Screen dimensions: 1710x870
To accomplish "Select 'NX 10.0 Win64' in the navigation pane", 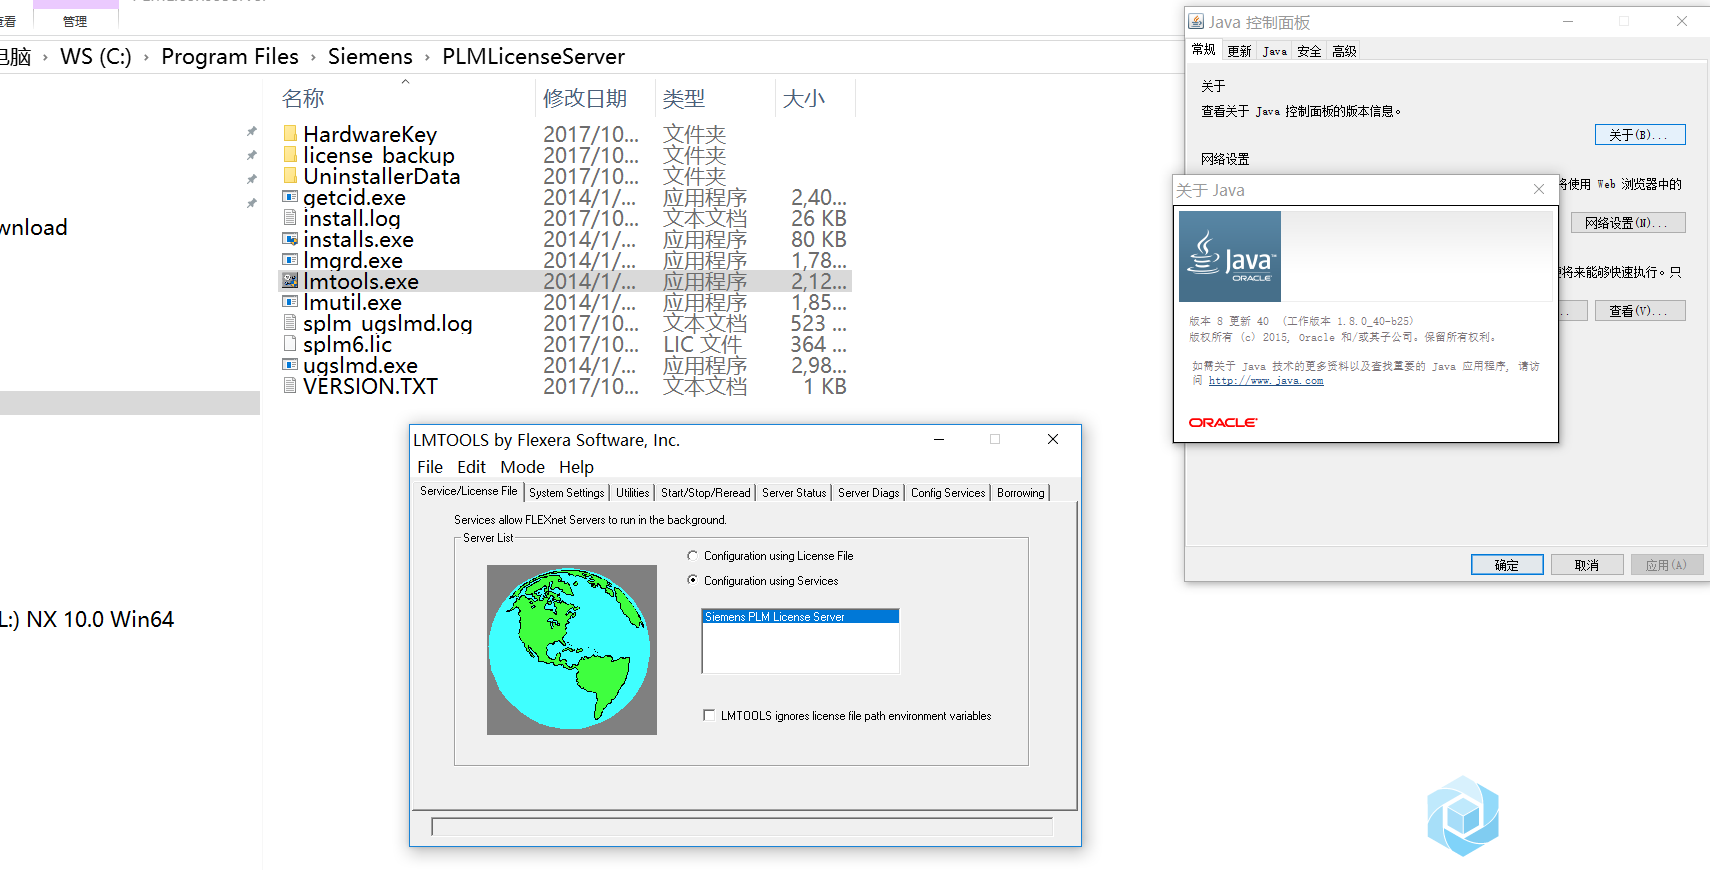I will tap(87, 619).
